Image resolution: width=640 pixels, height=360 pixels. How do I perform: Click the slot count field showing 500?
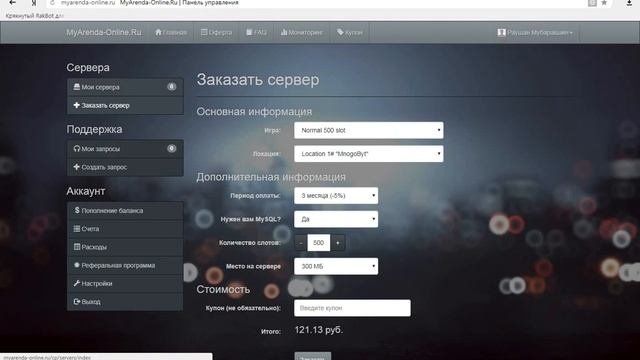click(x=319, y=243)
